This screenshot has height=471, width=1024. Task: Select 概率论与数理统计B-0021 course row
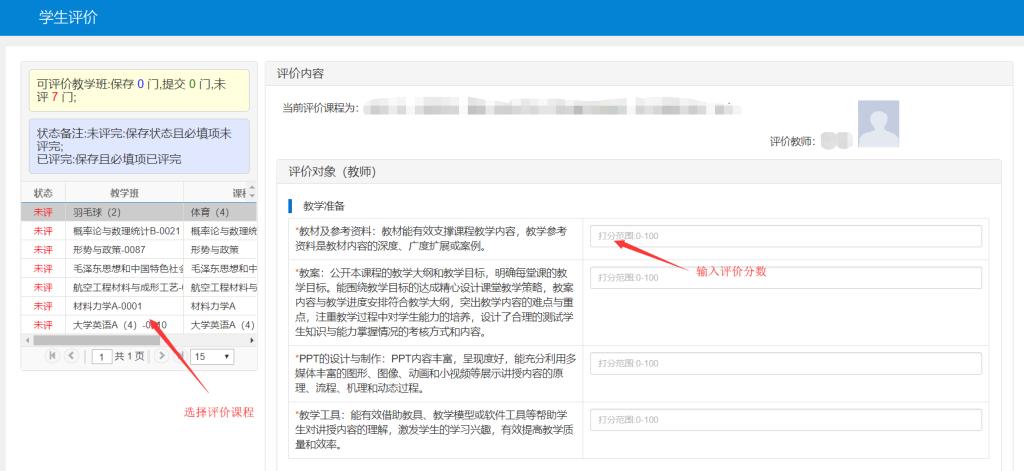click(124, 231)
